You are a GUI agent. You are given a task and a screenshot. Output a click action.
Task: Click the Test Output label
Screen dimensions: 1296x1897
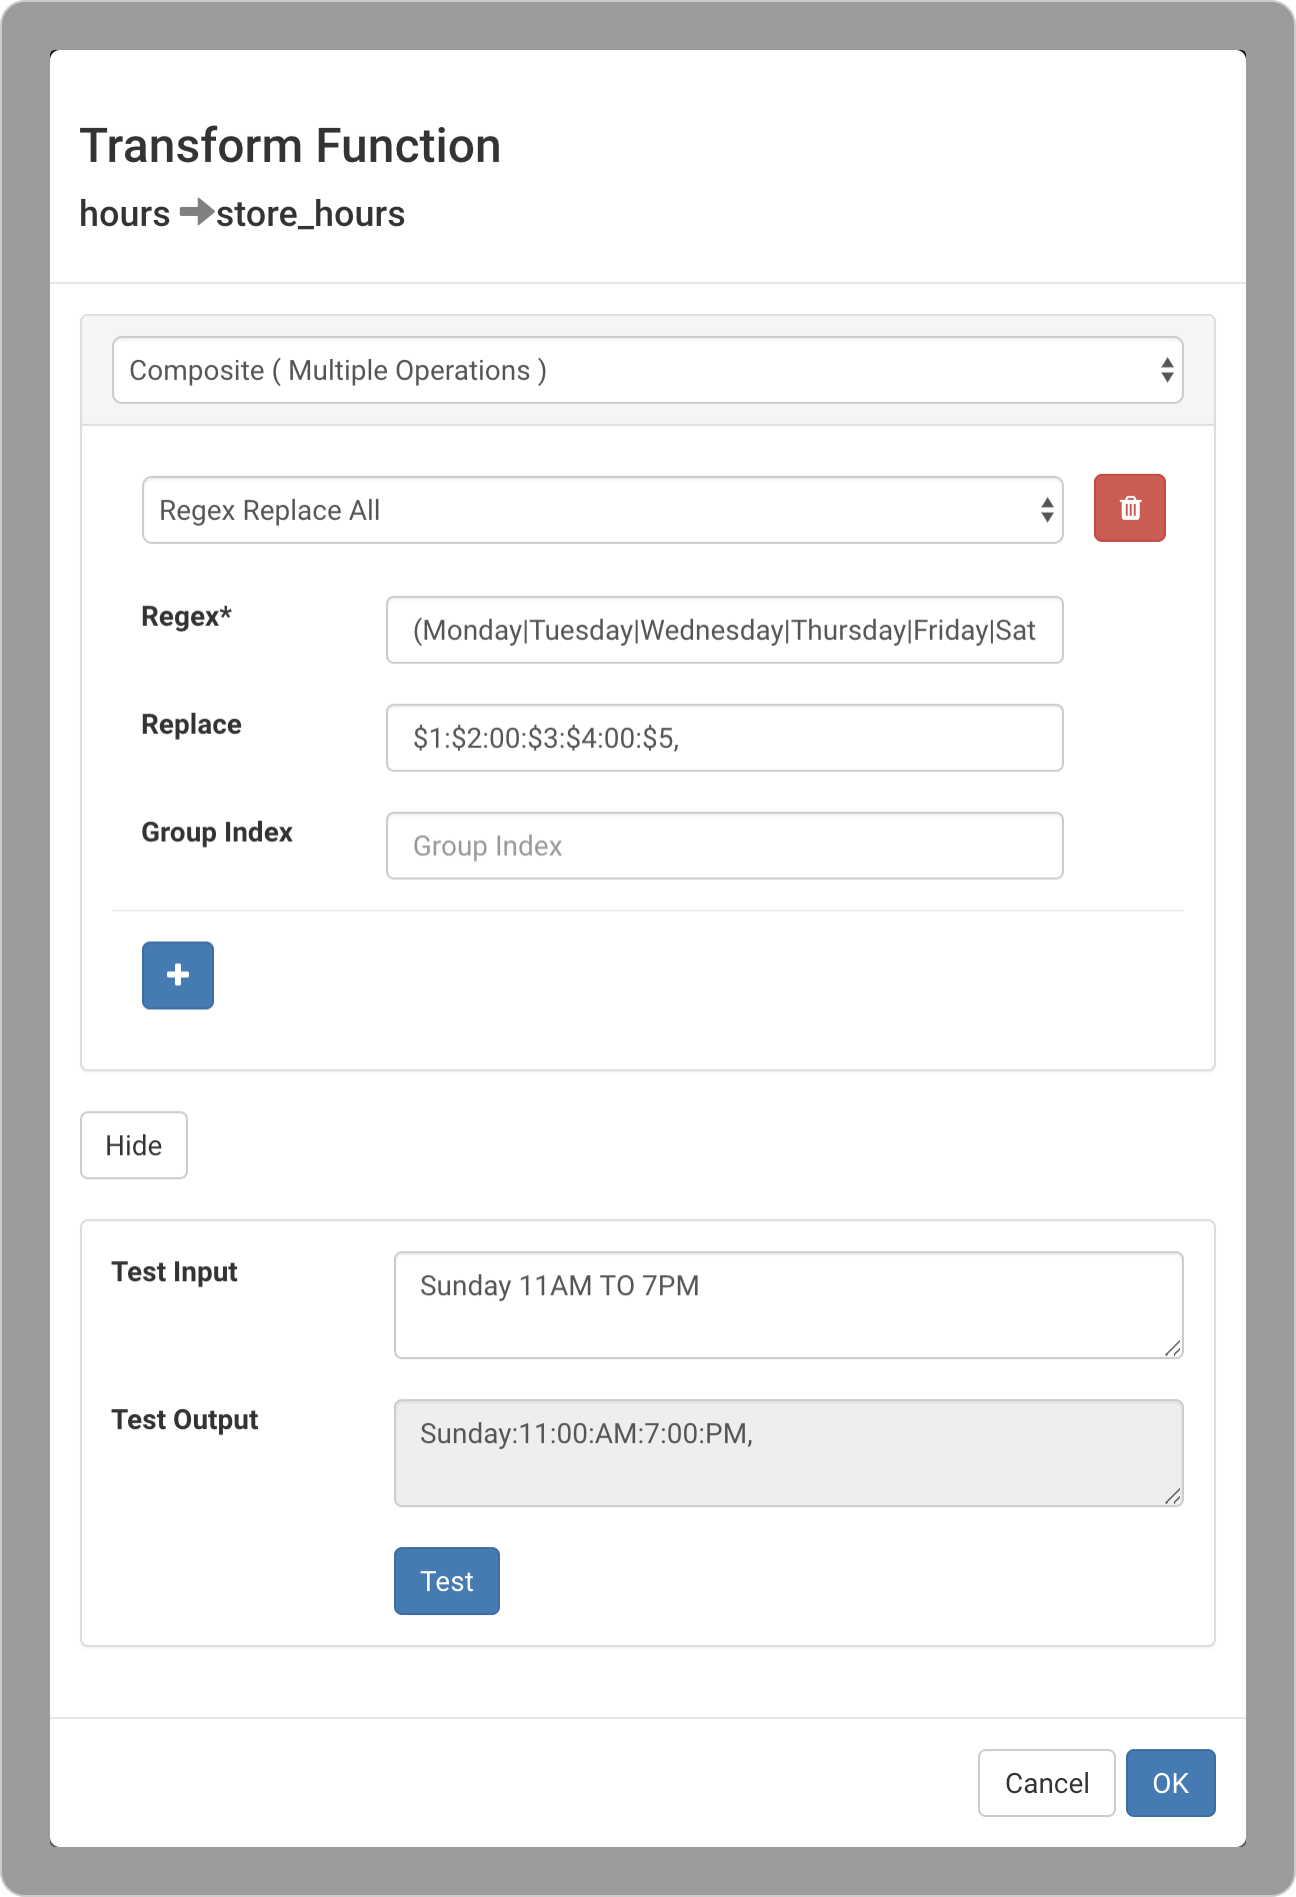coord(185,1420)
